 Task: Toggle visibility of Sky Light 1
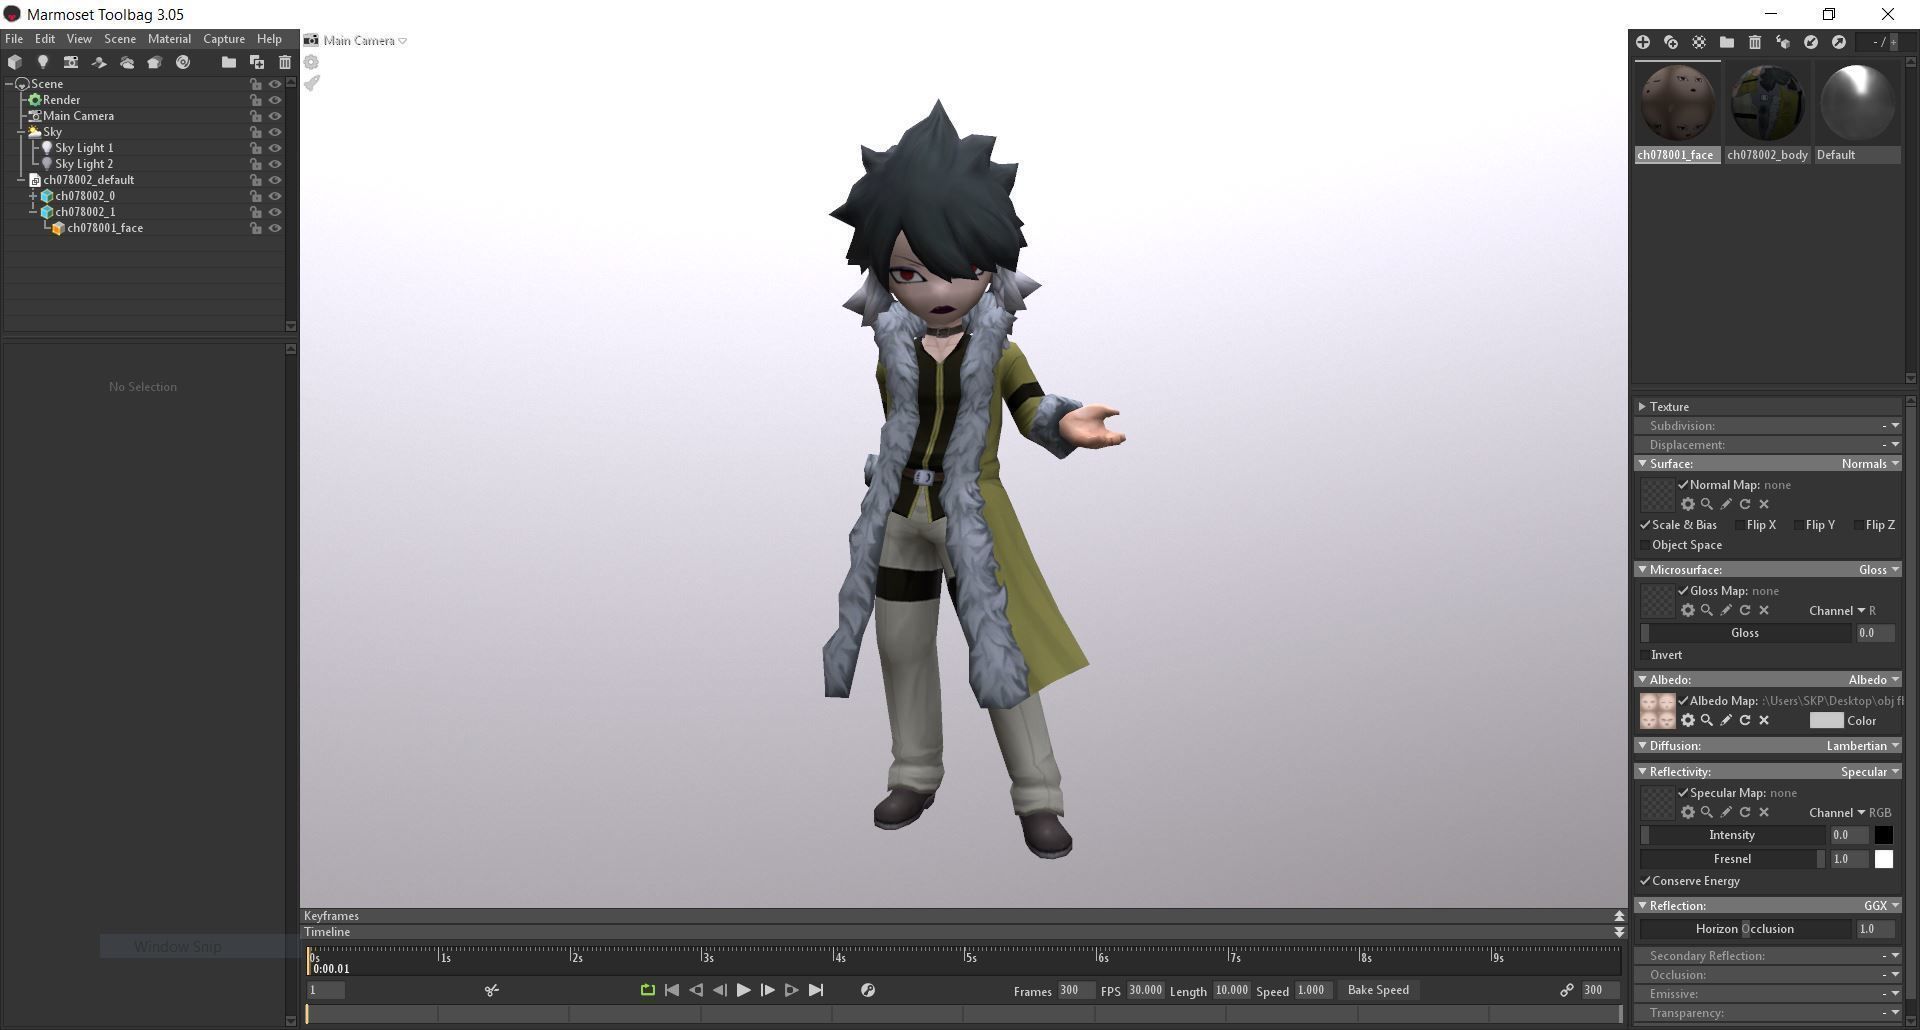click(275, 148)
